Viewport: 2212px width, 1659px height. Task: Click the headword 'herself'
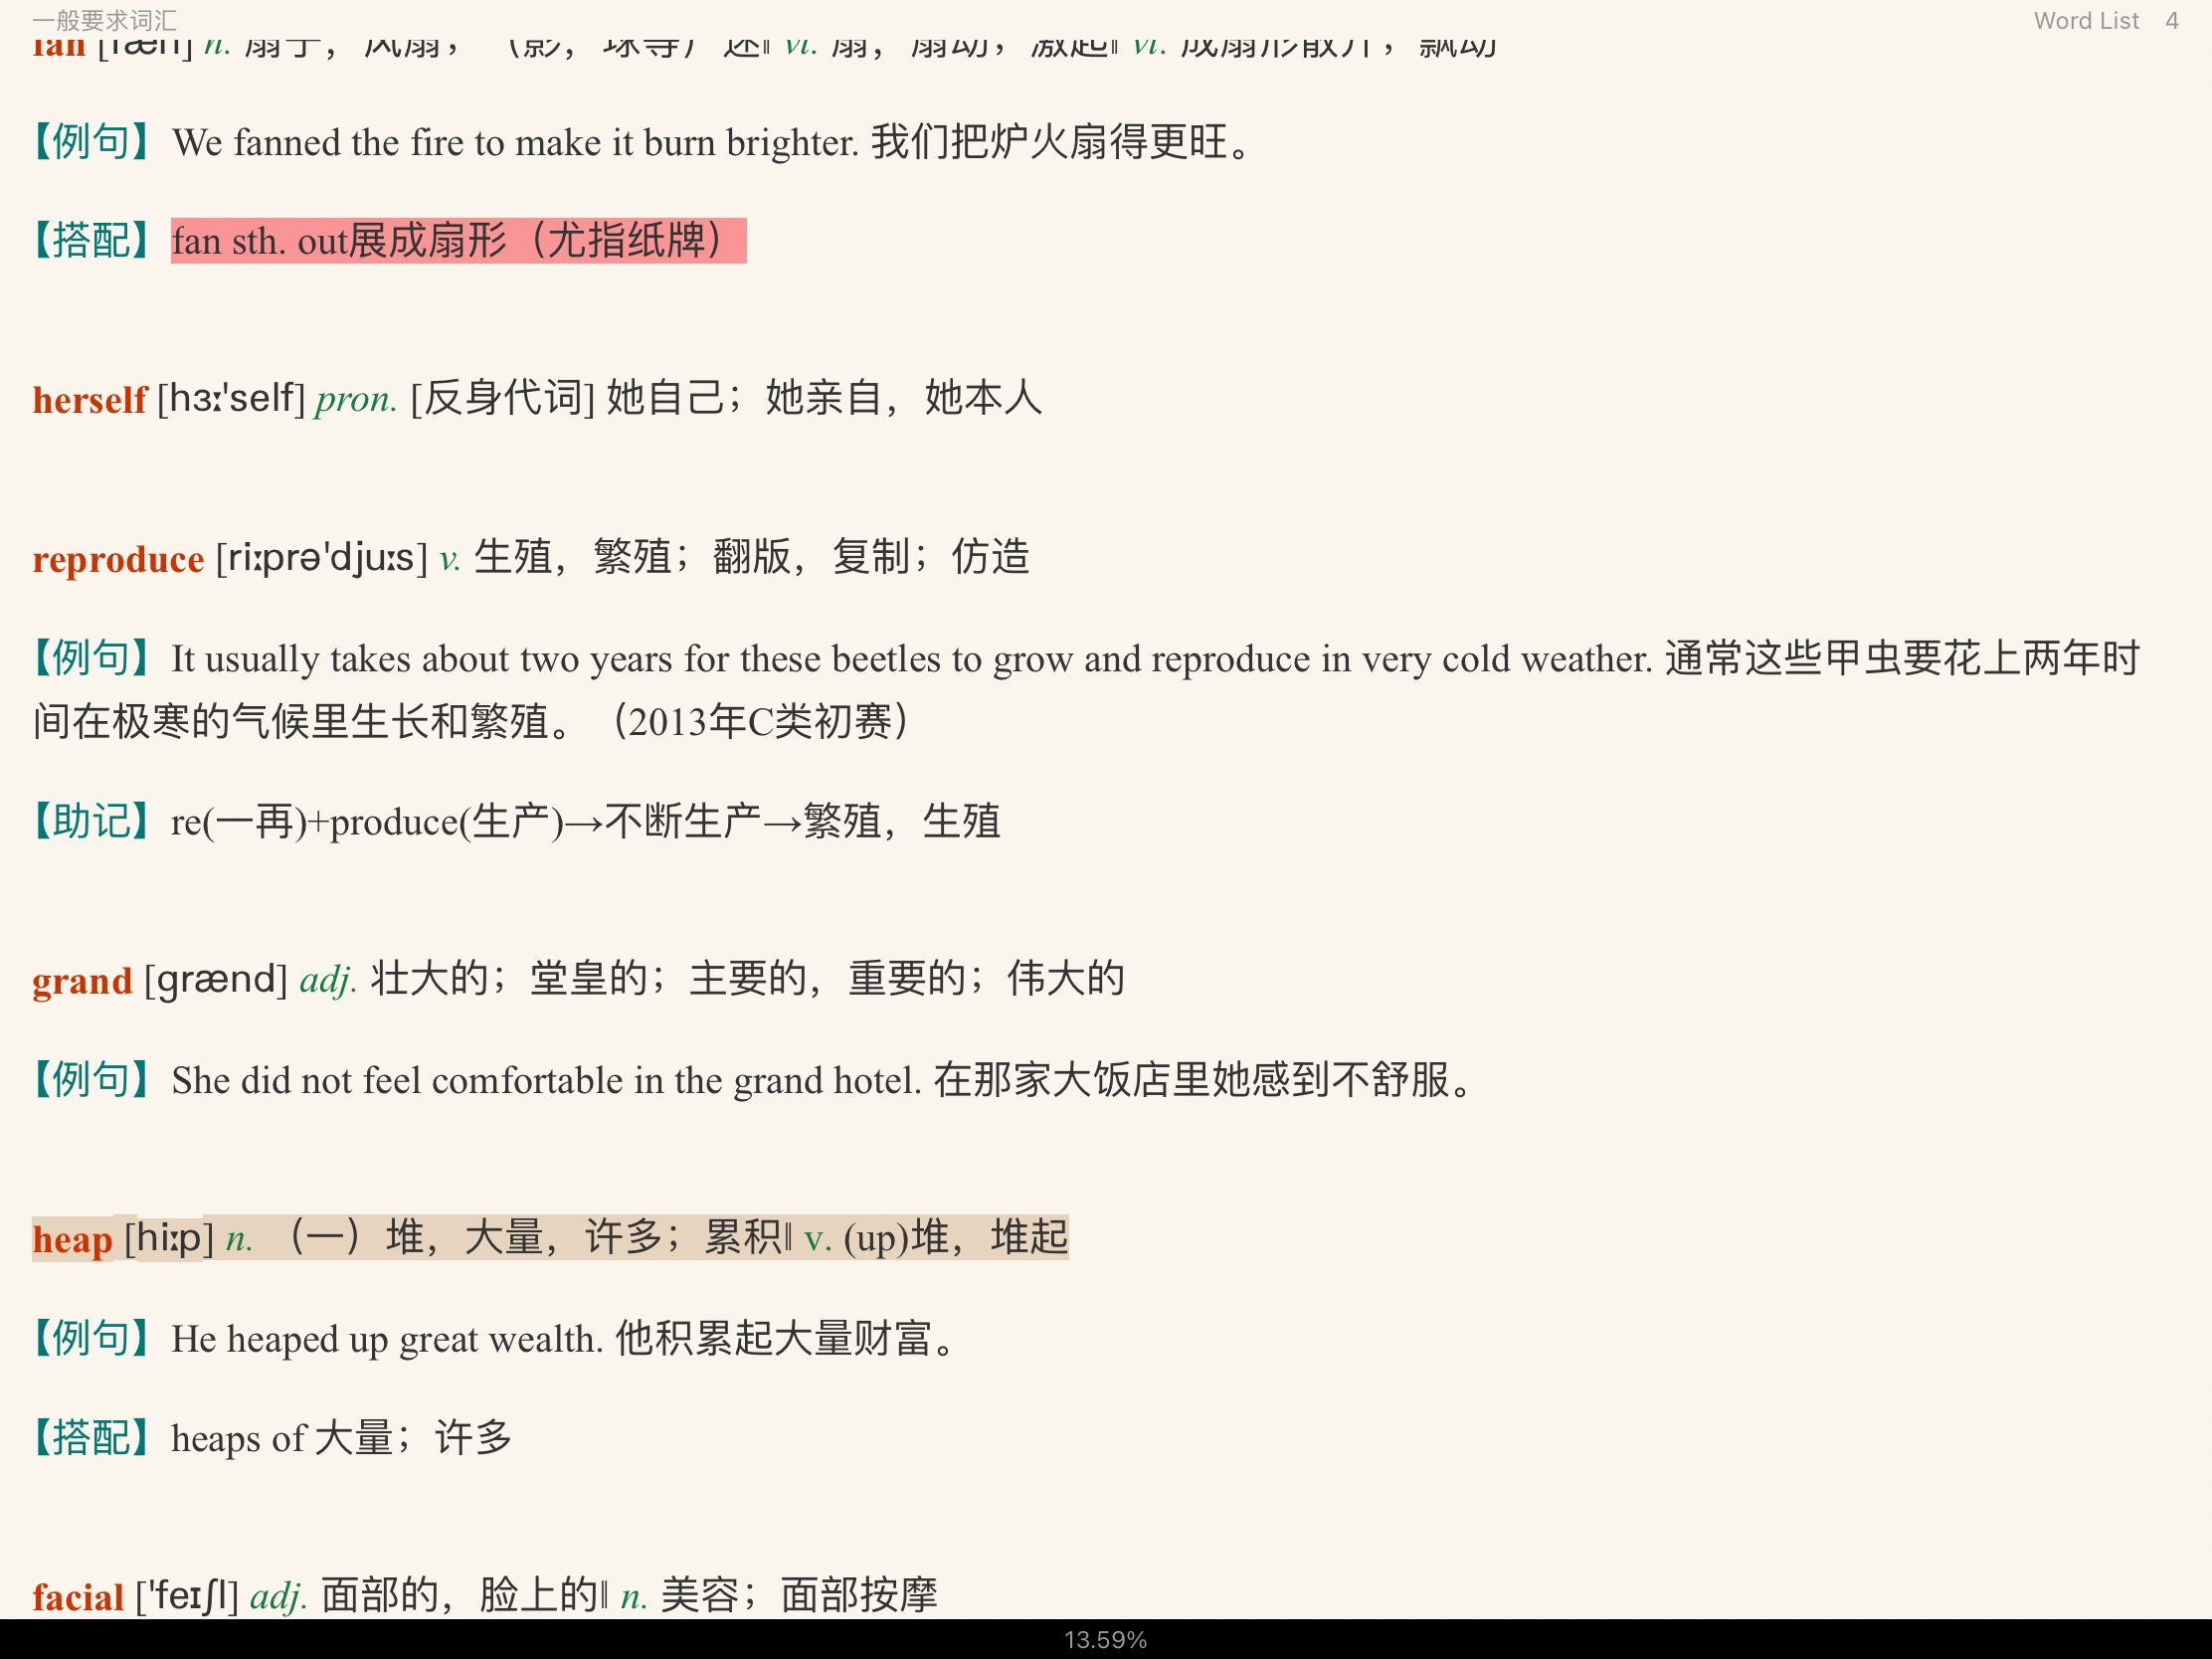[89, 400]
